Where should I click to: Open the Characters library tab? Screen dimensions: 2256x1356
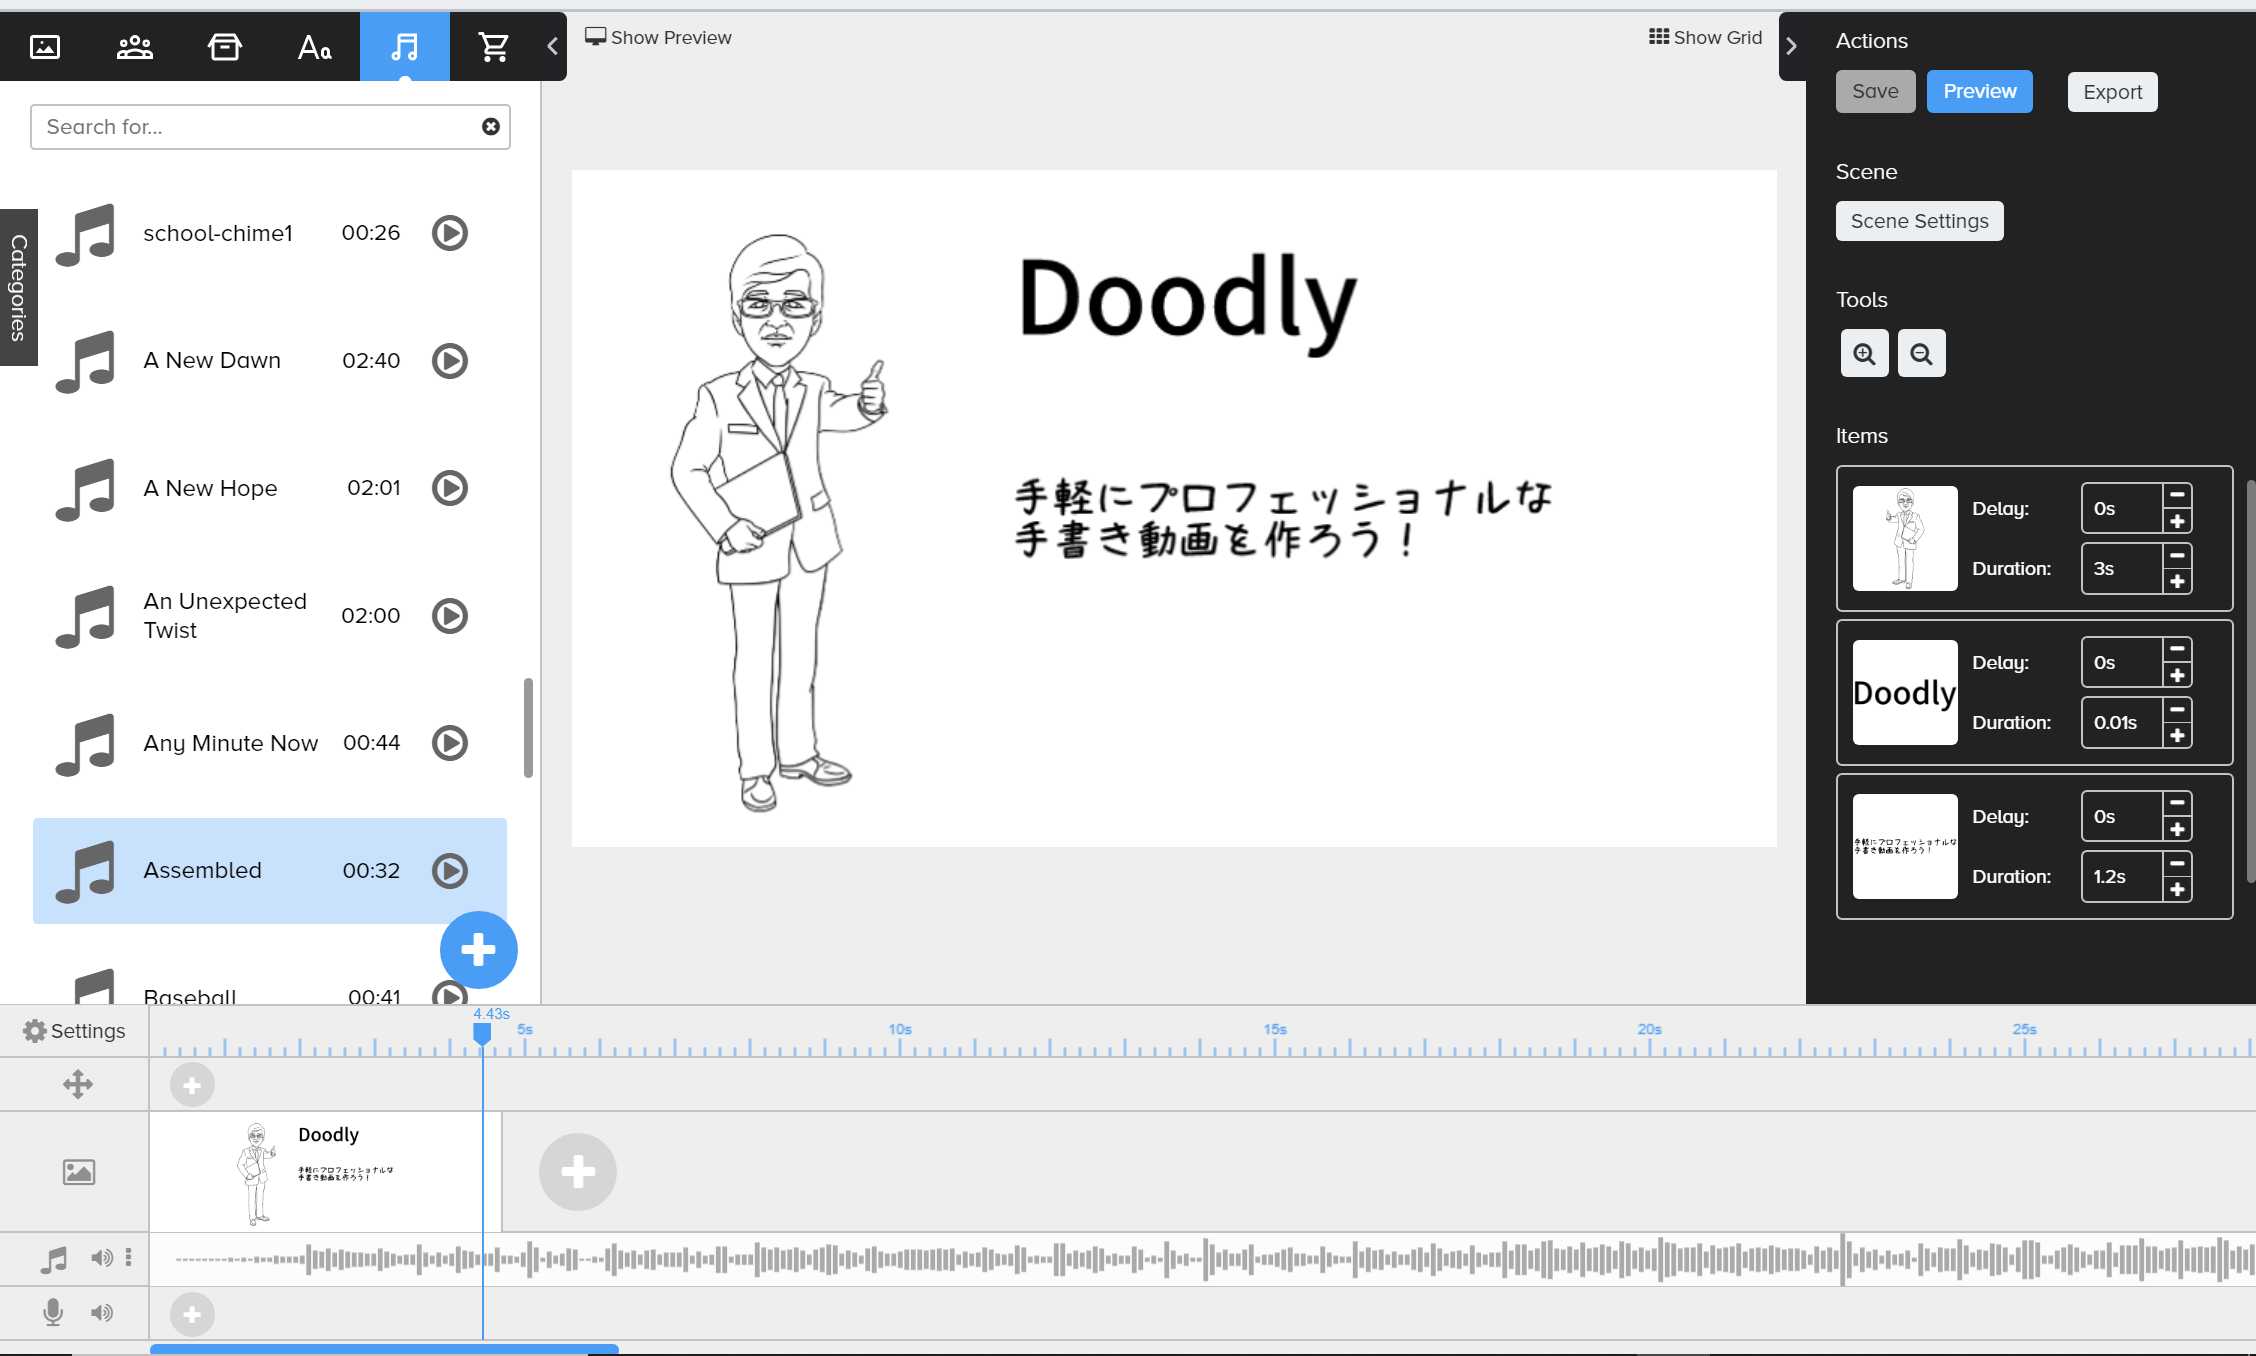click(x=134, y=47)
